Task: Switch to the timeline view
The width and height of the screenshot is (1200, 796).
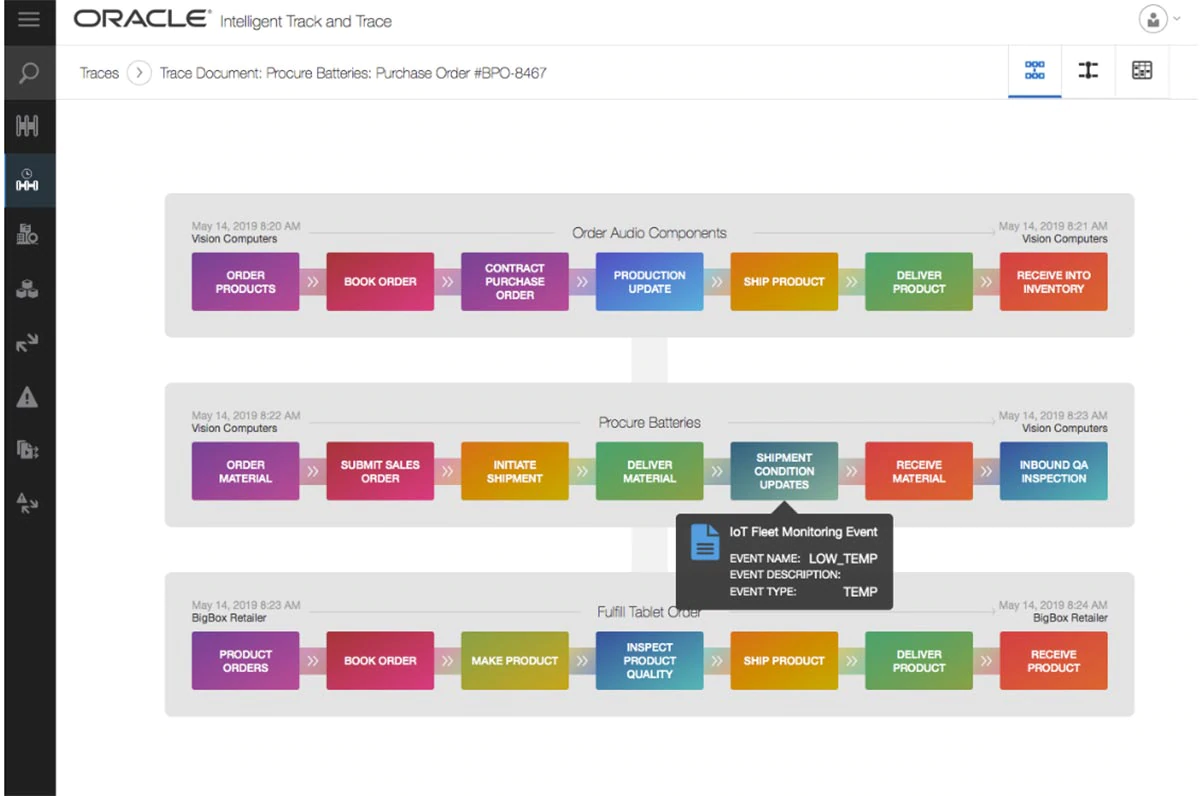Action: [1088, 70]
